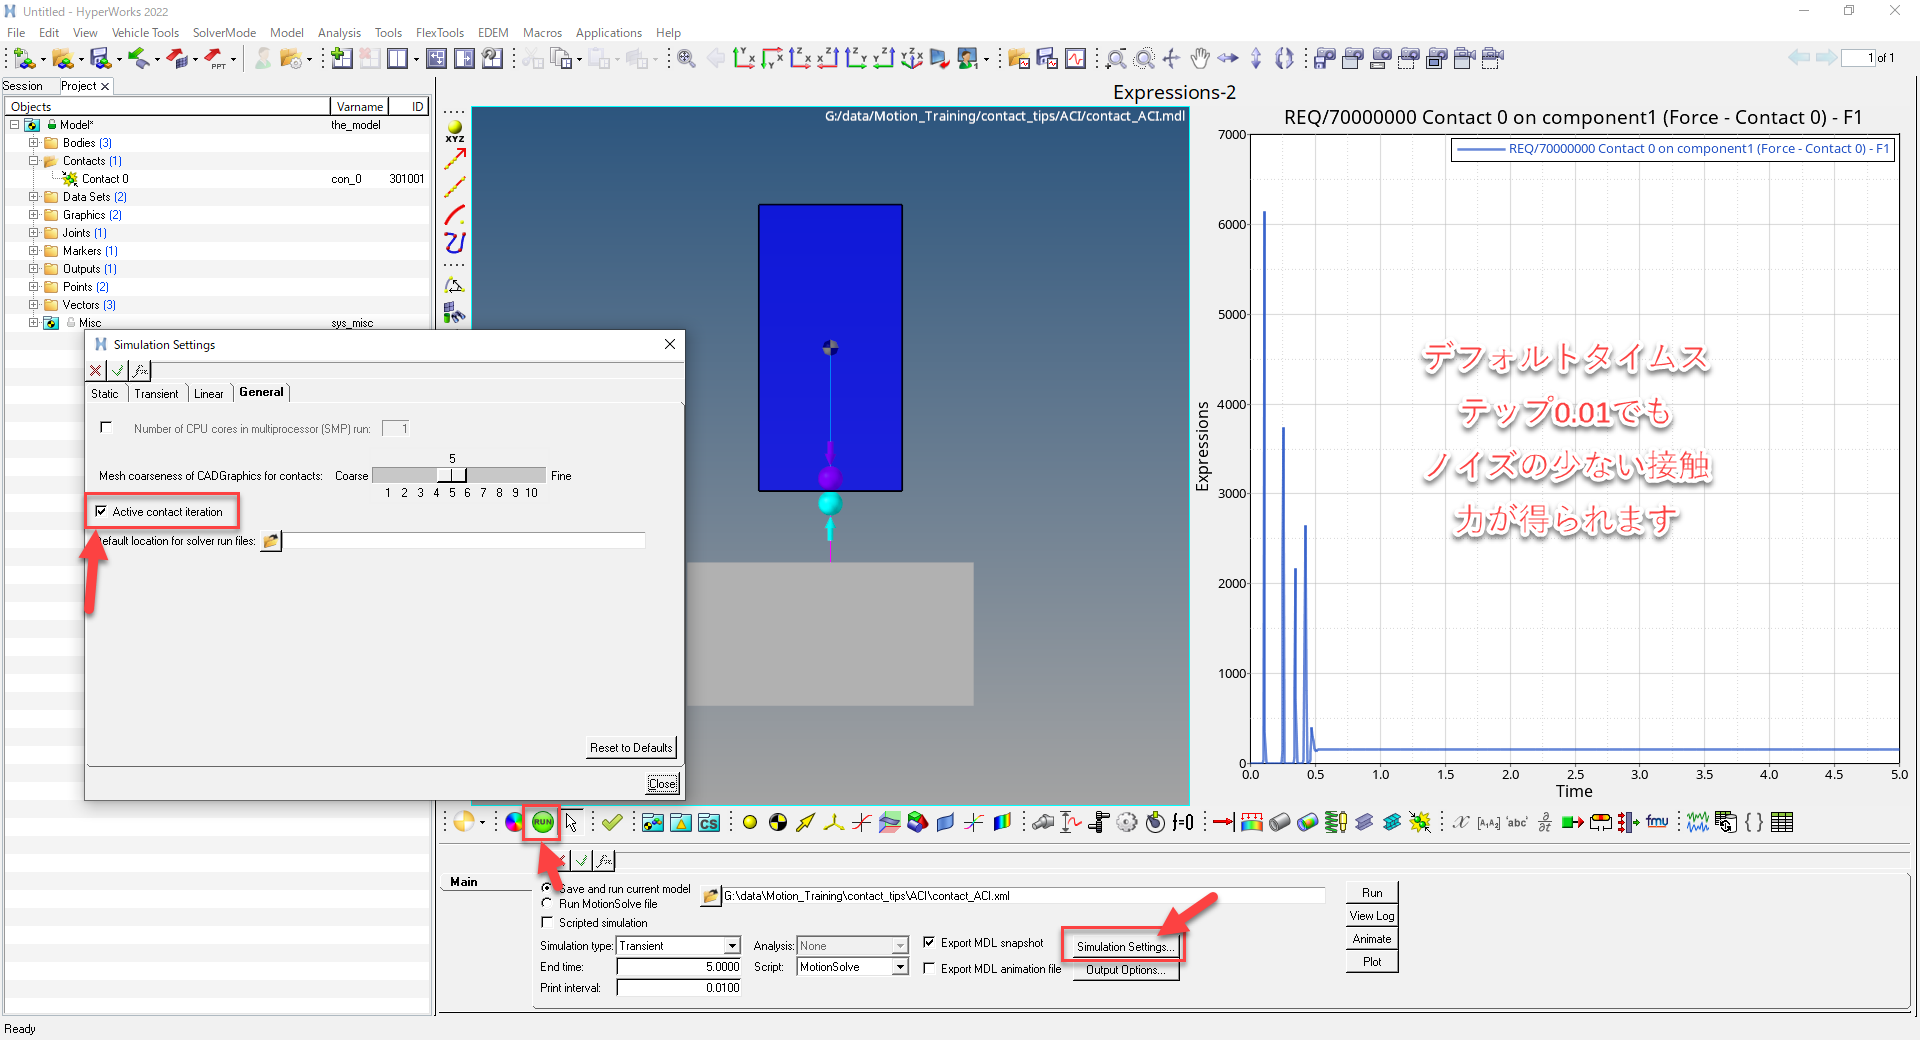The height and width of the screenshot is (1040, 1920).
Task: Select the yellow Vectors arrow icon
Action: click(805, 822)
